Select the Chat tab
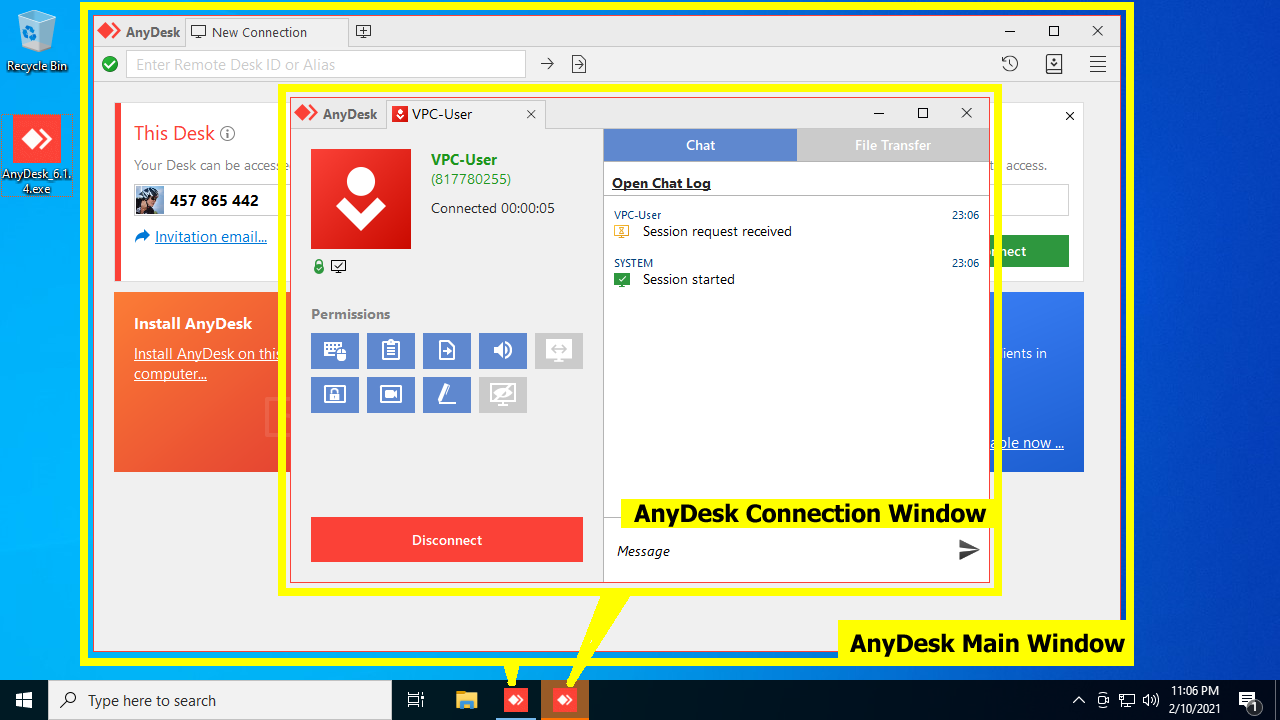Image resolution: width=1280 pixels, height=720 pixels. click(x=700, y=145)
